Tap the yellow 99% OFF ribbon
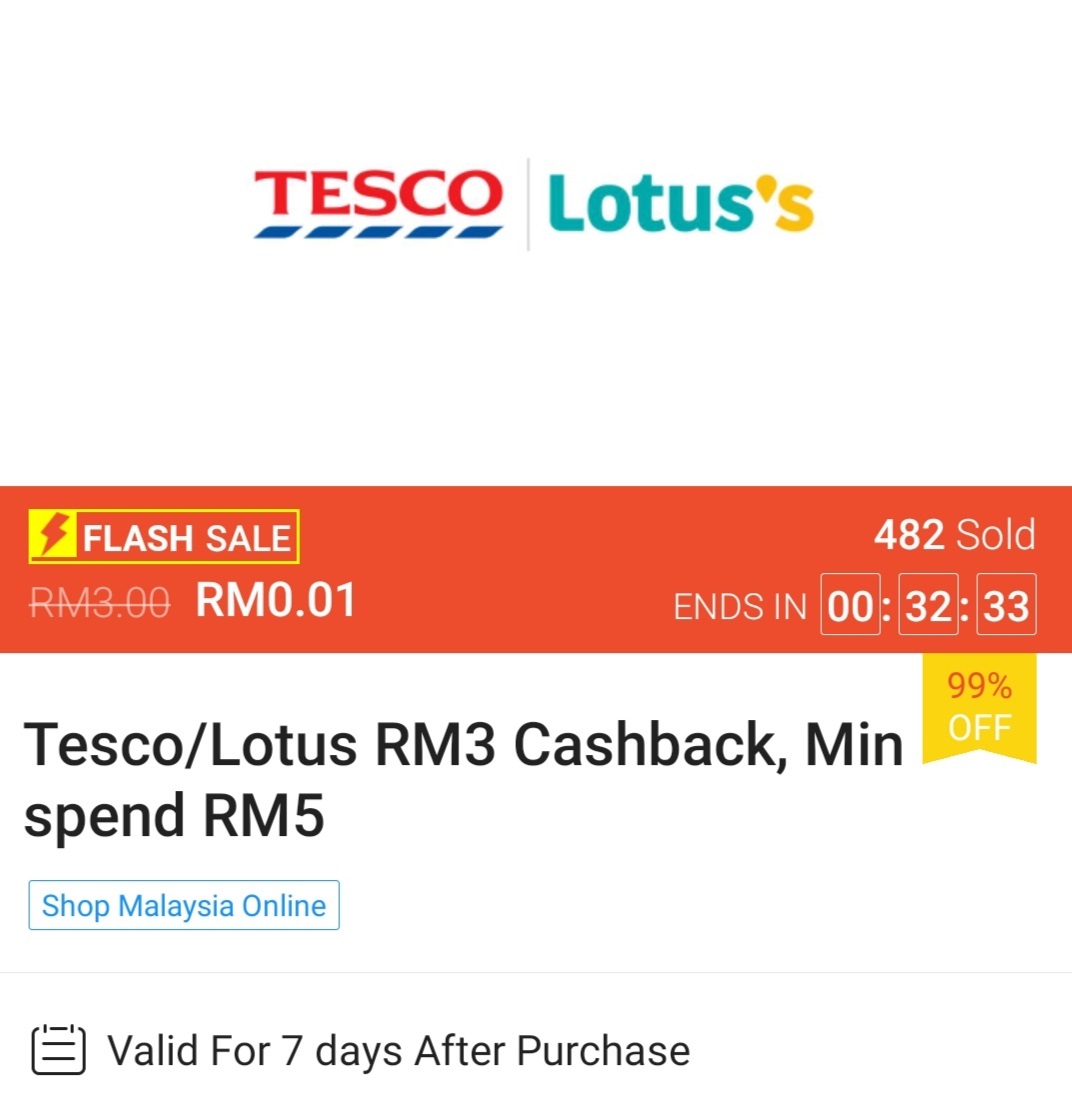The height and width of the screenshot is (1110, 1072). 979,707
